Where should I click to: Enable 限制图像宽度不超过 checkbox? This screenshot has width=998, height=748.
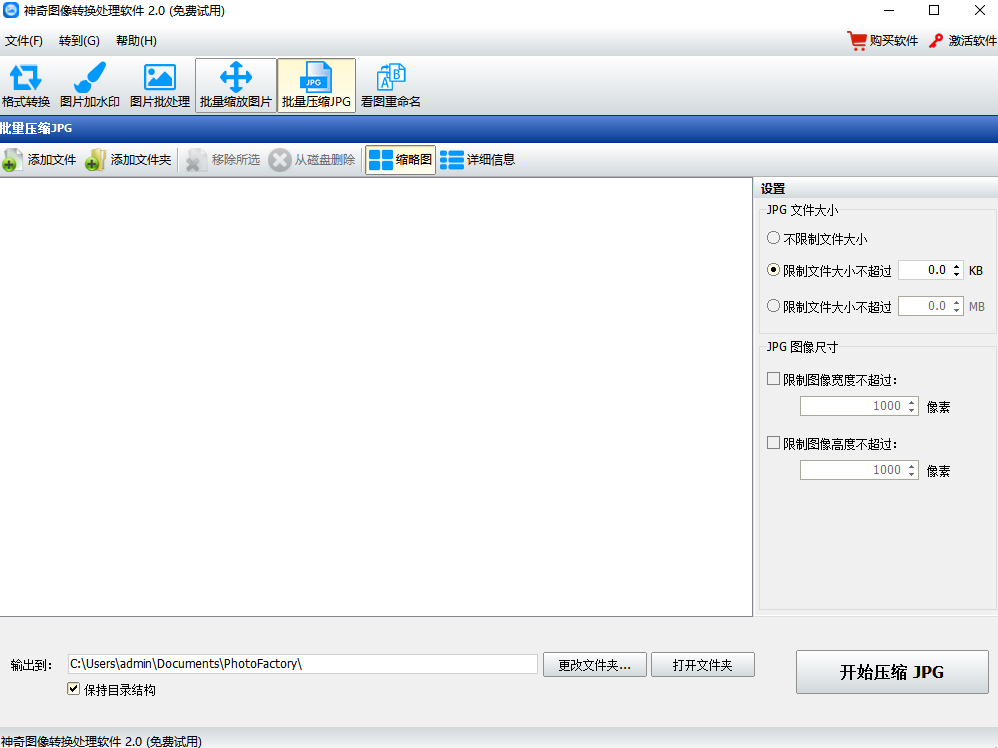pyautogui.click(x=773, y=379)
